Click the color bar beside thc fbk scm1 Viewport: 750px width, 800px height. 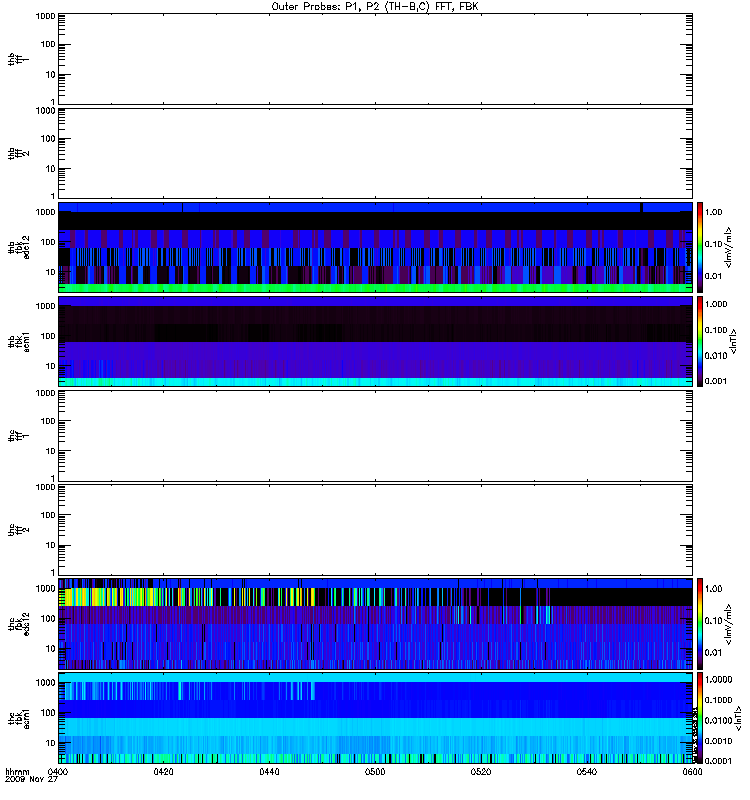pyautogui.click(x=700, y=718)
